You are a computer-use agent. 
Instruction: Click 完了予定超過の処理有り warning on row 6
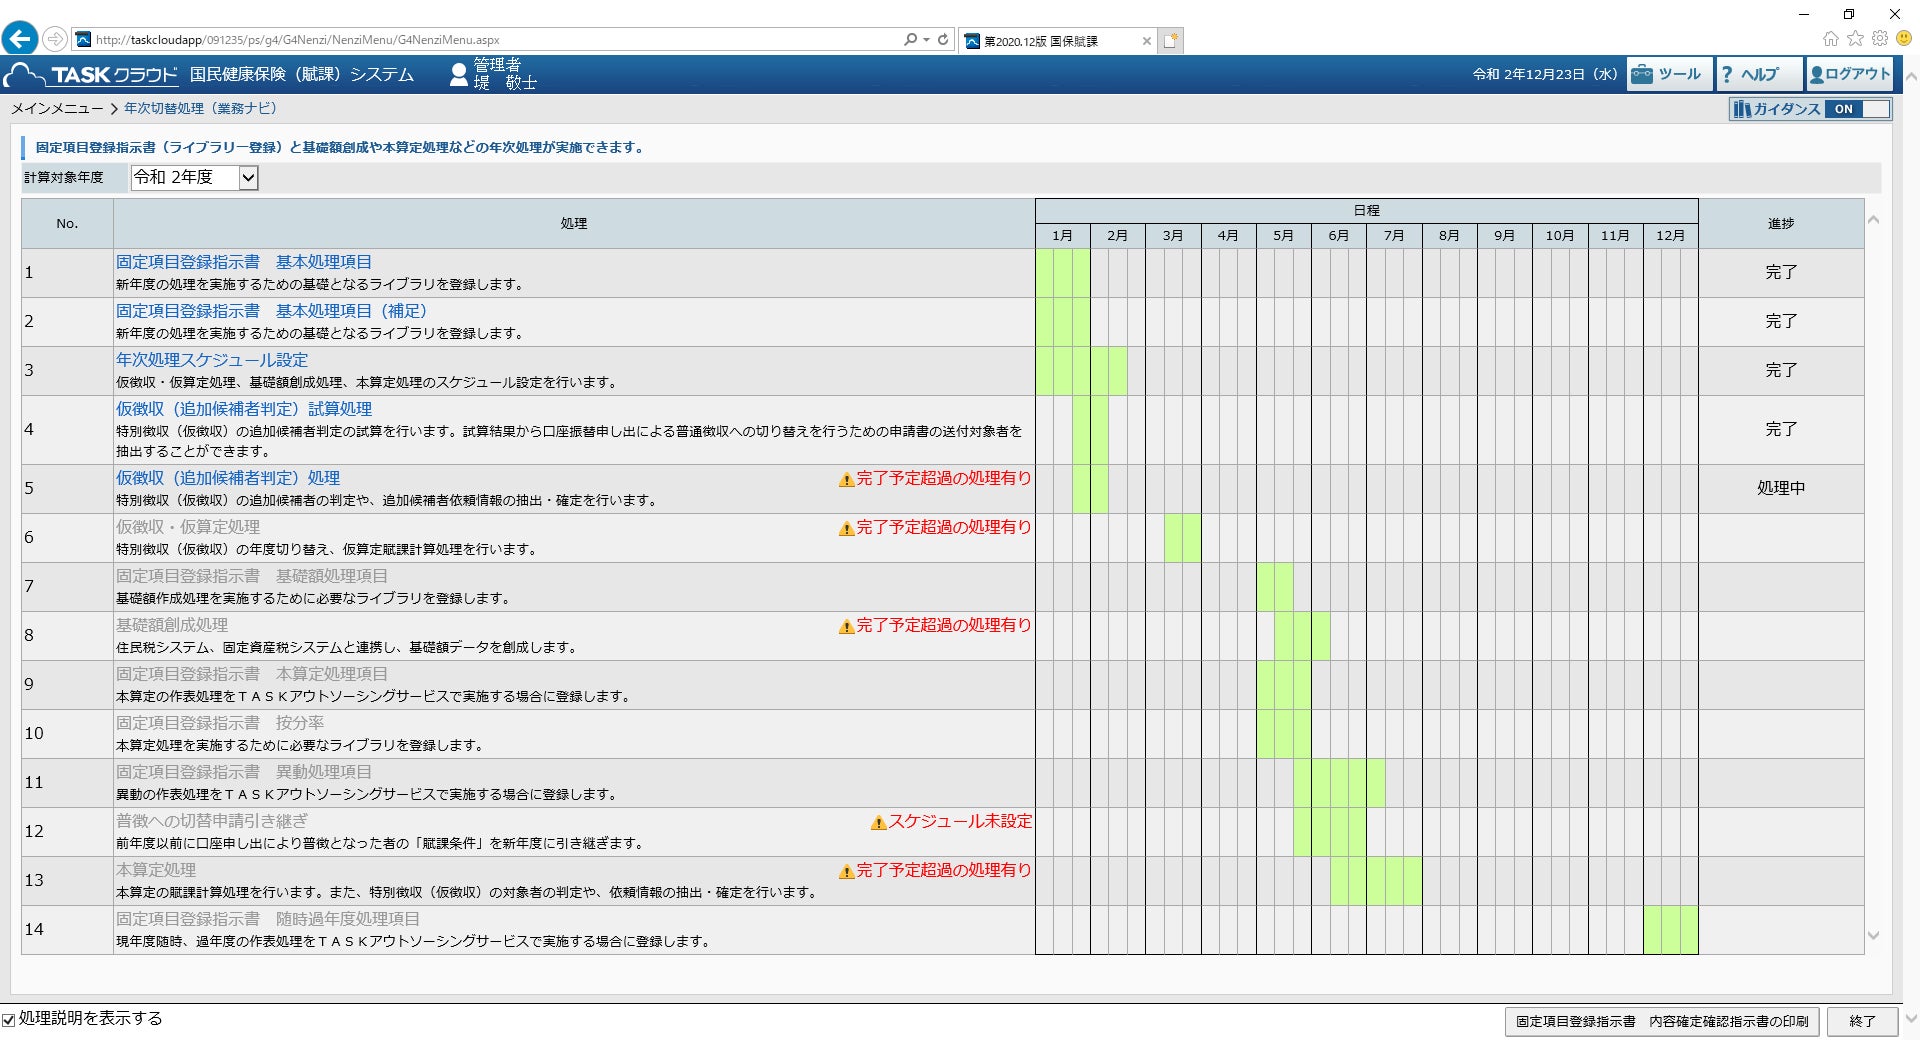pos(944,527)
